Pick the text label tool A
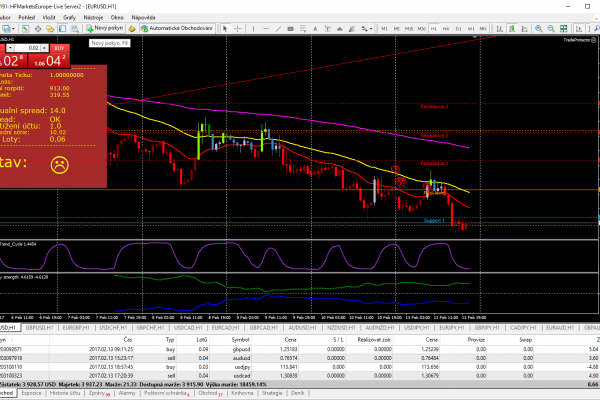 (x=315, y=29)
